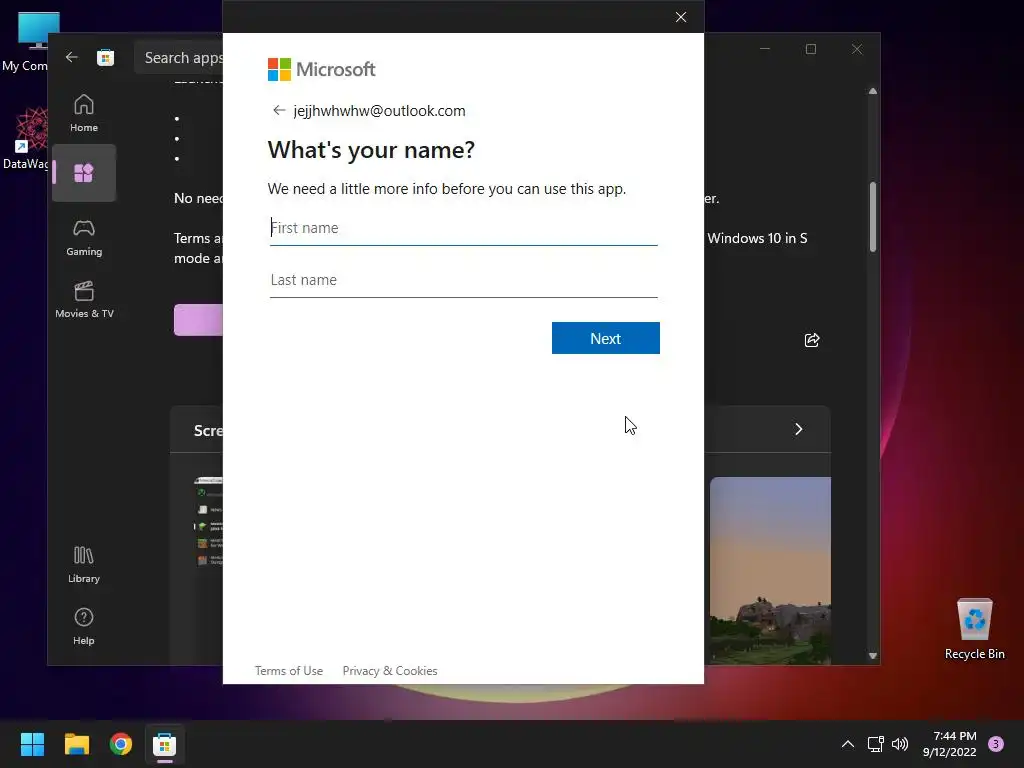Click the jejjhwhwhw@outlook.com email text
Screen dimensions: 1024x768
(x=379, y=111)
